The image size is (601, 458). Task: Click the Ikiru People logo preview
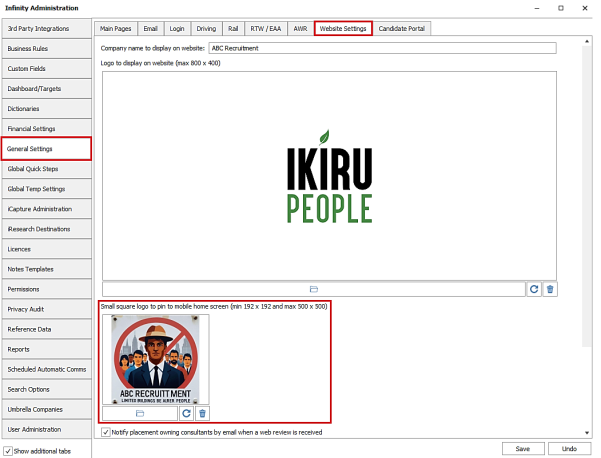tap(329, 176)
